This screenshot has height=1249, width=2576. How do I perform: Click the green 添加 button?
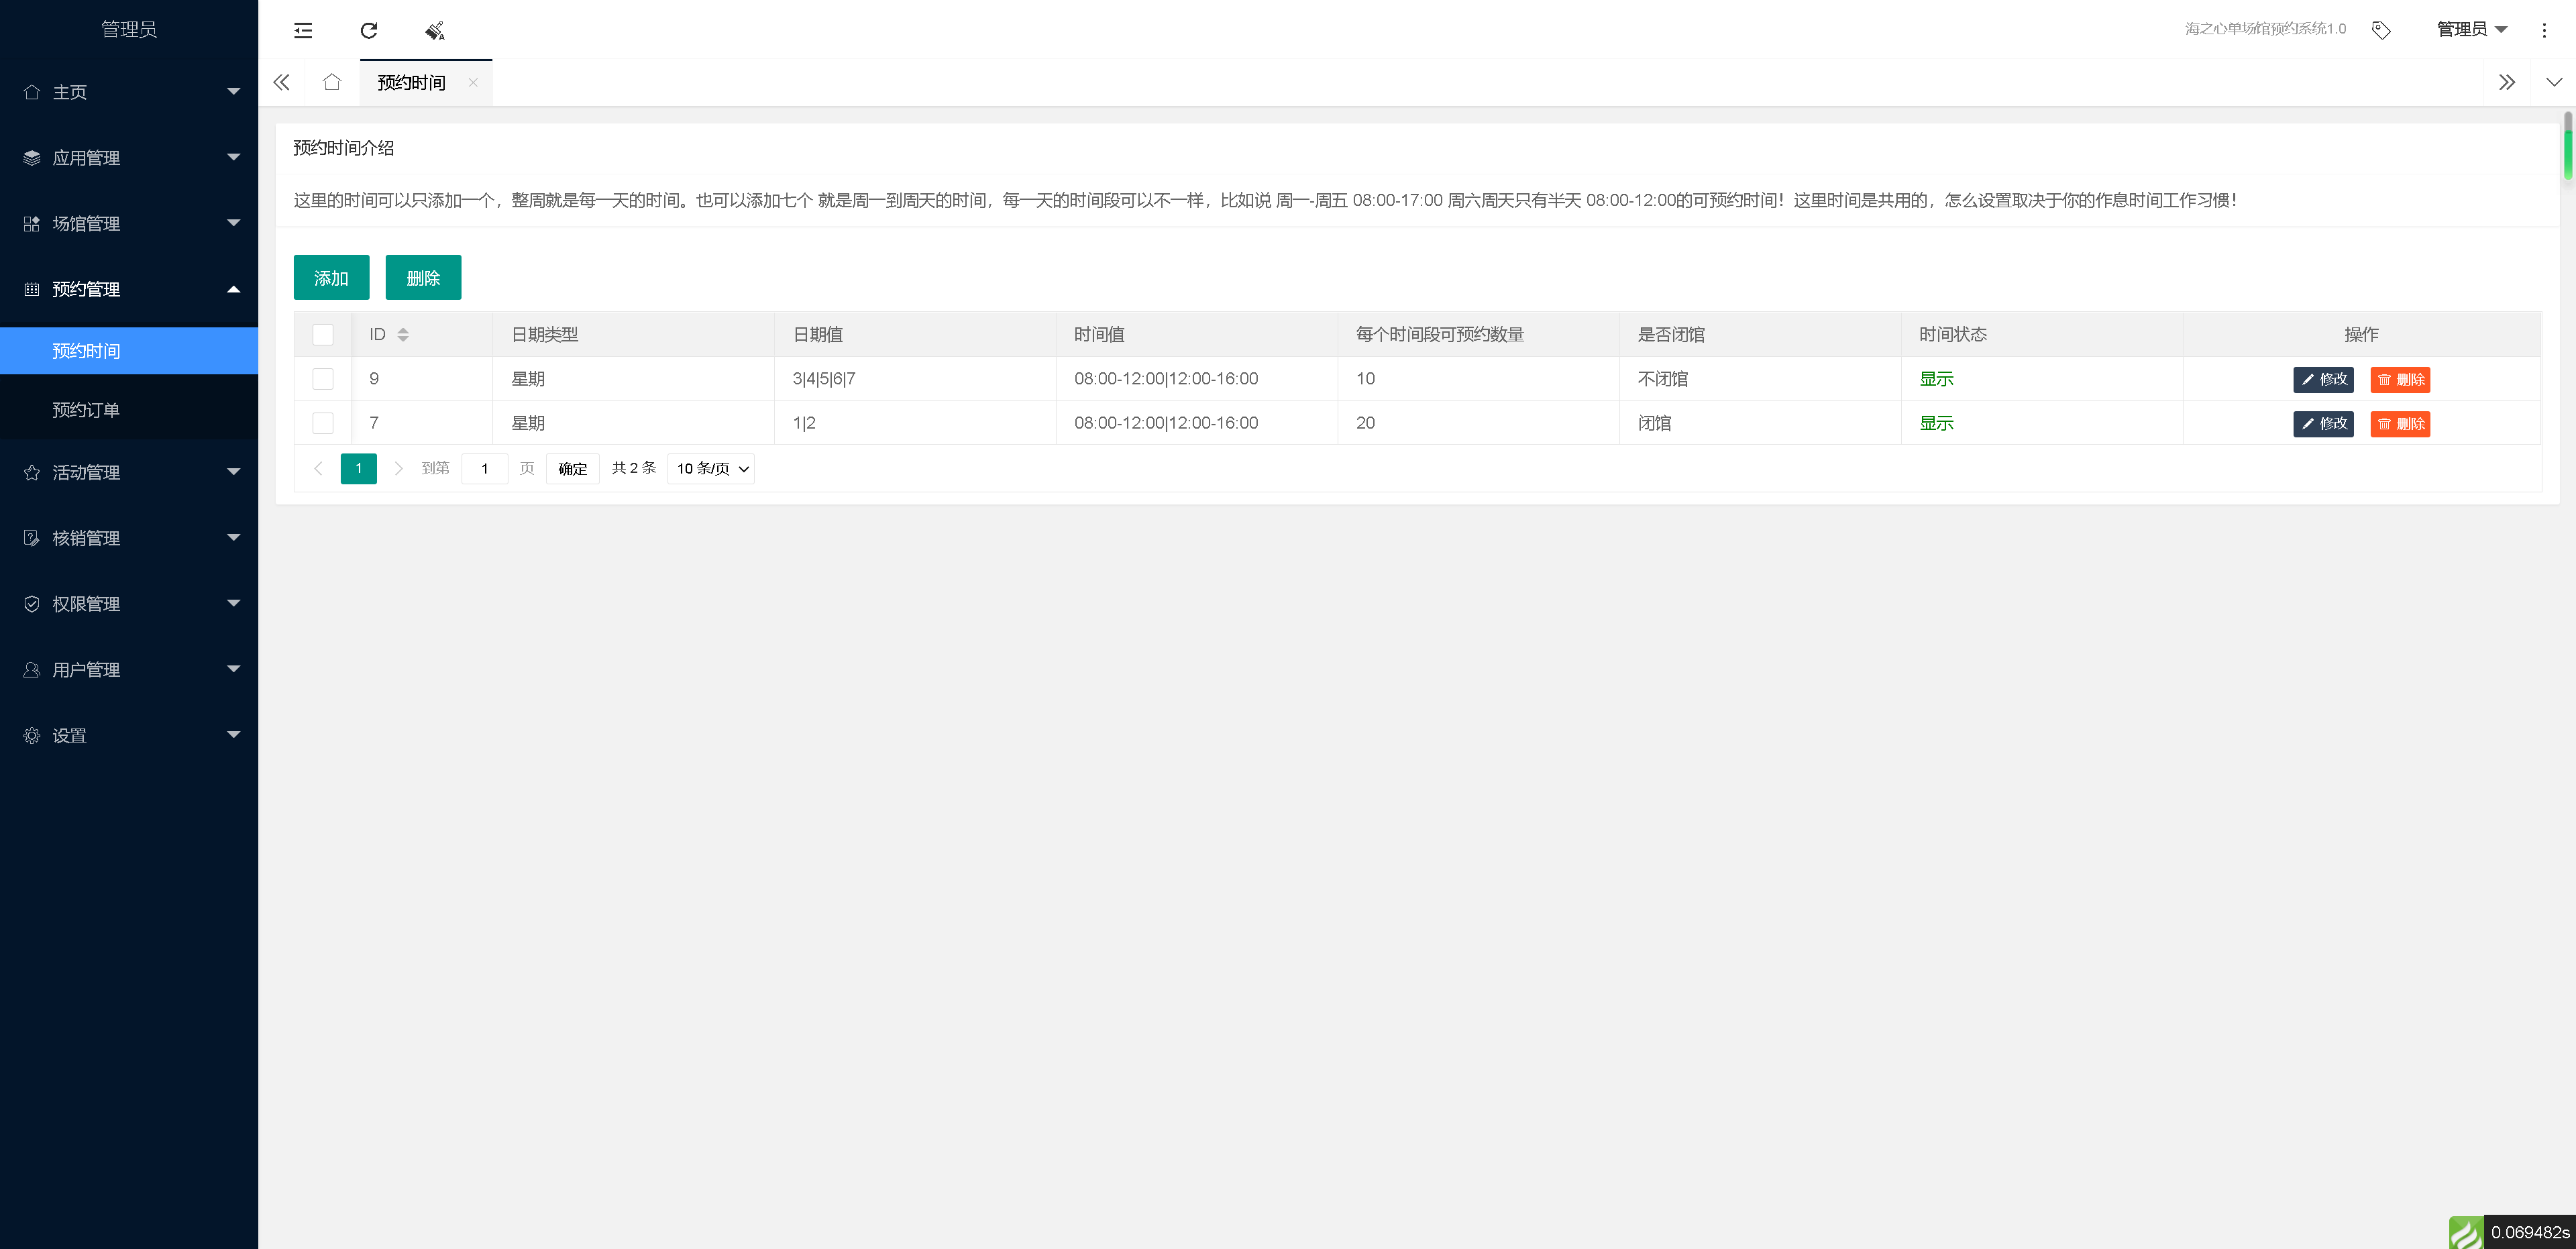pos(331,278)
